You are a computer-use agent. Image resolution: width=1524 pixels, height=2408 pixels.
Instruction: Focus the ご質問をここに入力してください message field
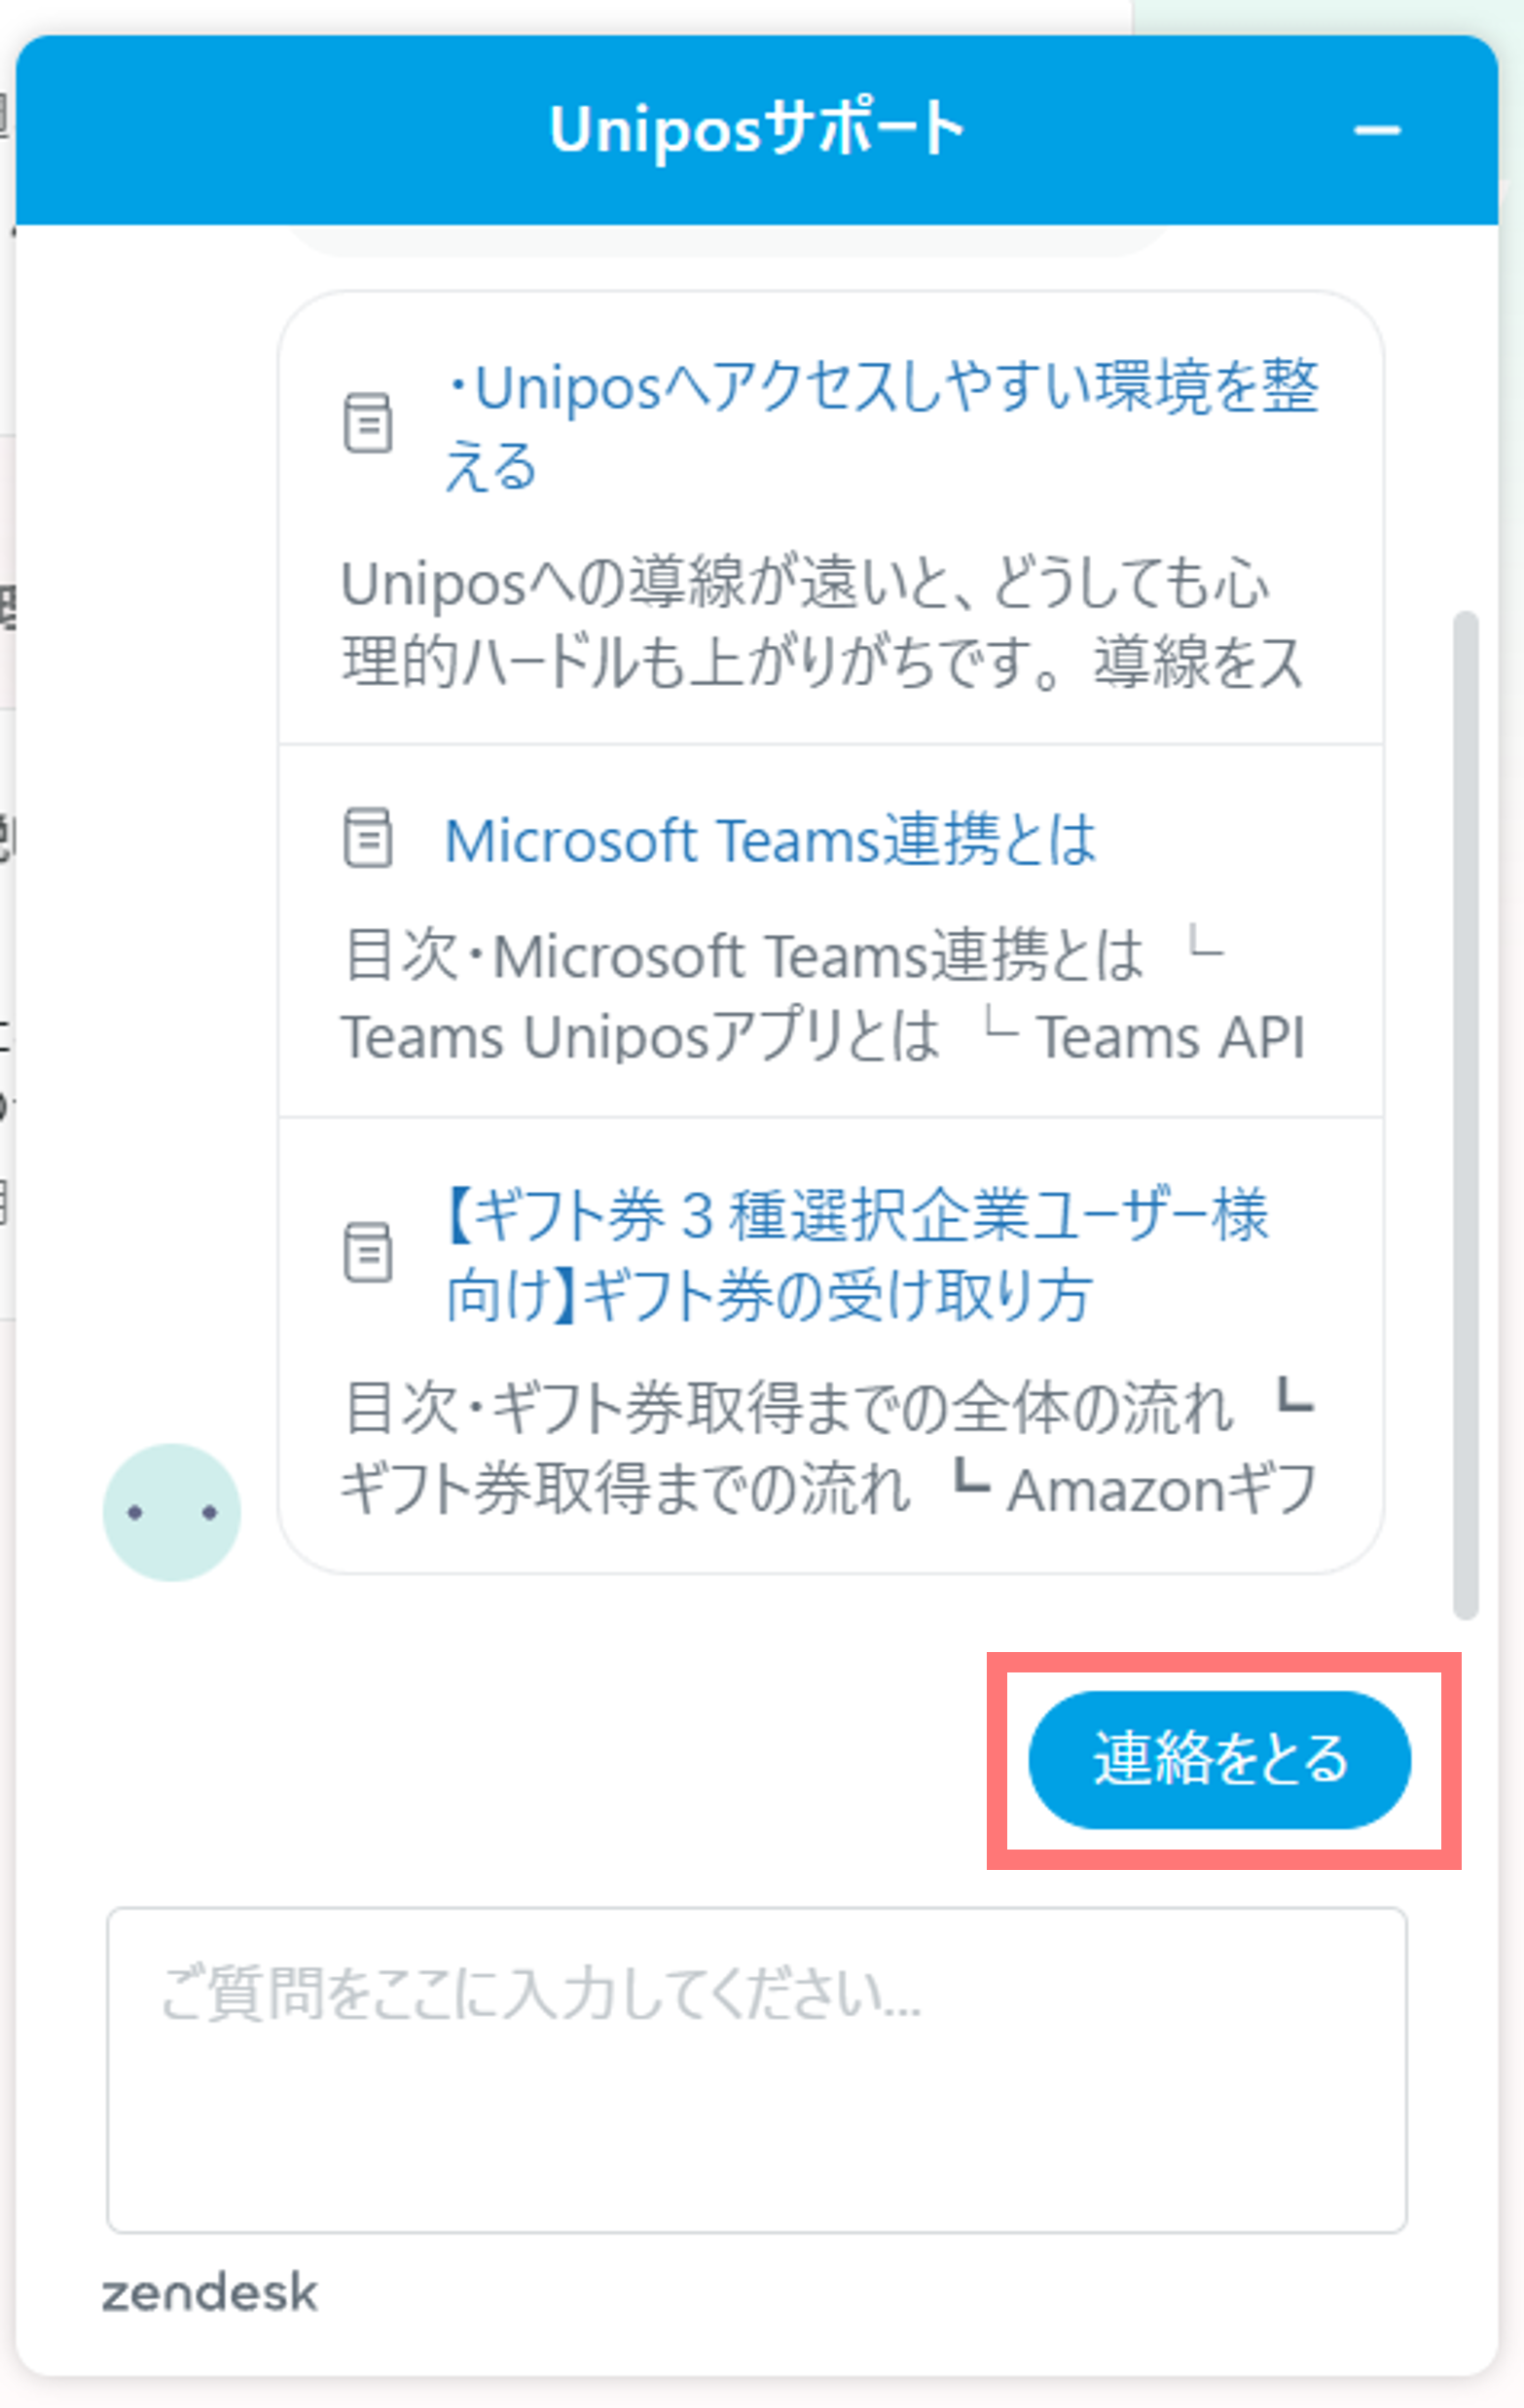click(757, 2070)
